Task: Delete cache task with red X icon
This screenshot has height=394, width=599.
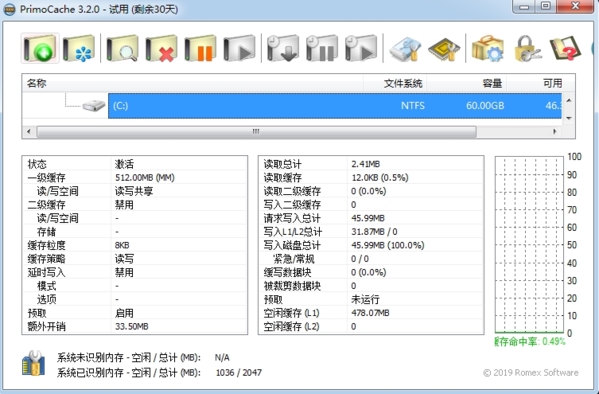Action: point(161,48)
